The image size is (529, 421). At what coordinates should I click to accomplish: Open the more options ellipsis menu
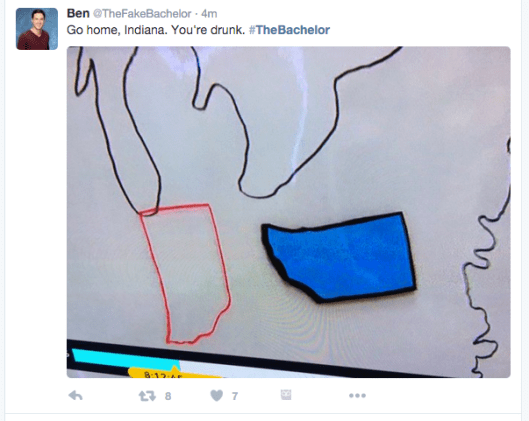pos(357,395)
